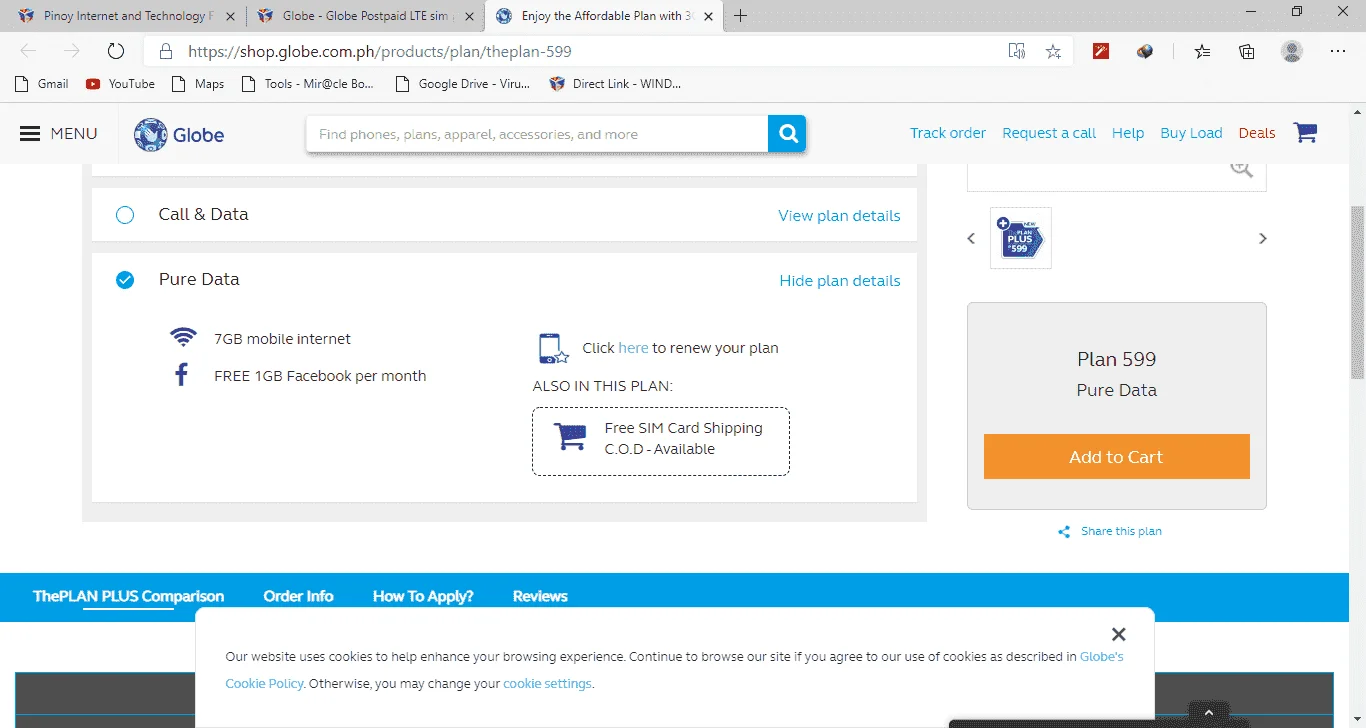
Task: Collapse with Hide plan details for Pure Data
Action: (x=840, y=281)
